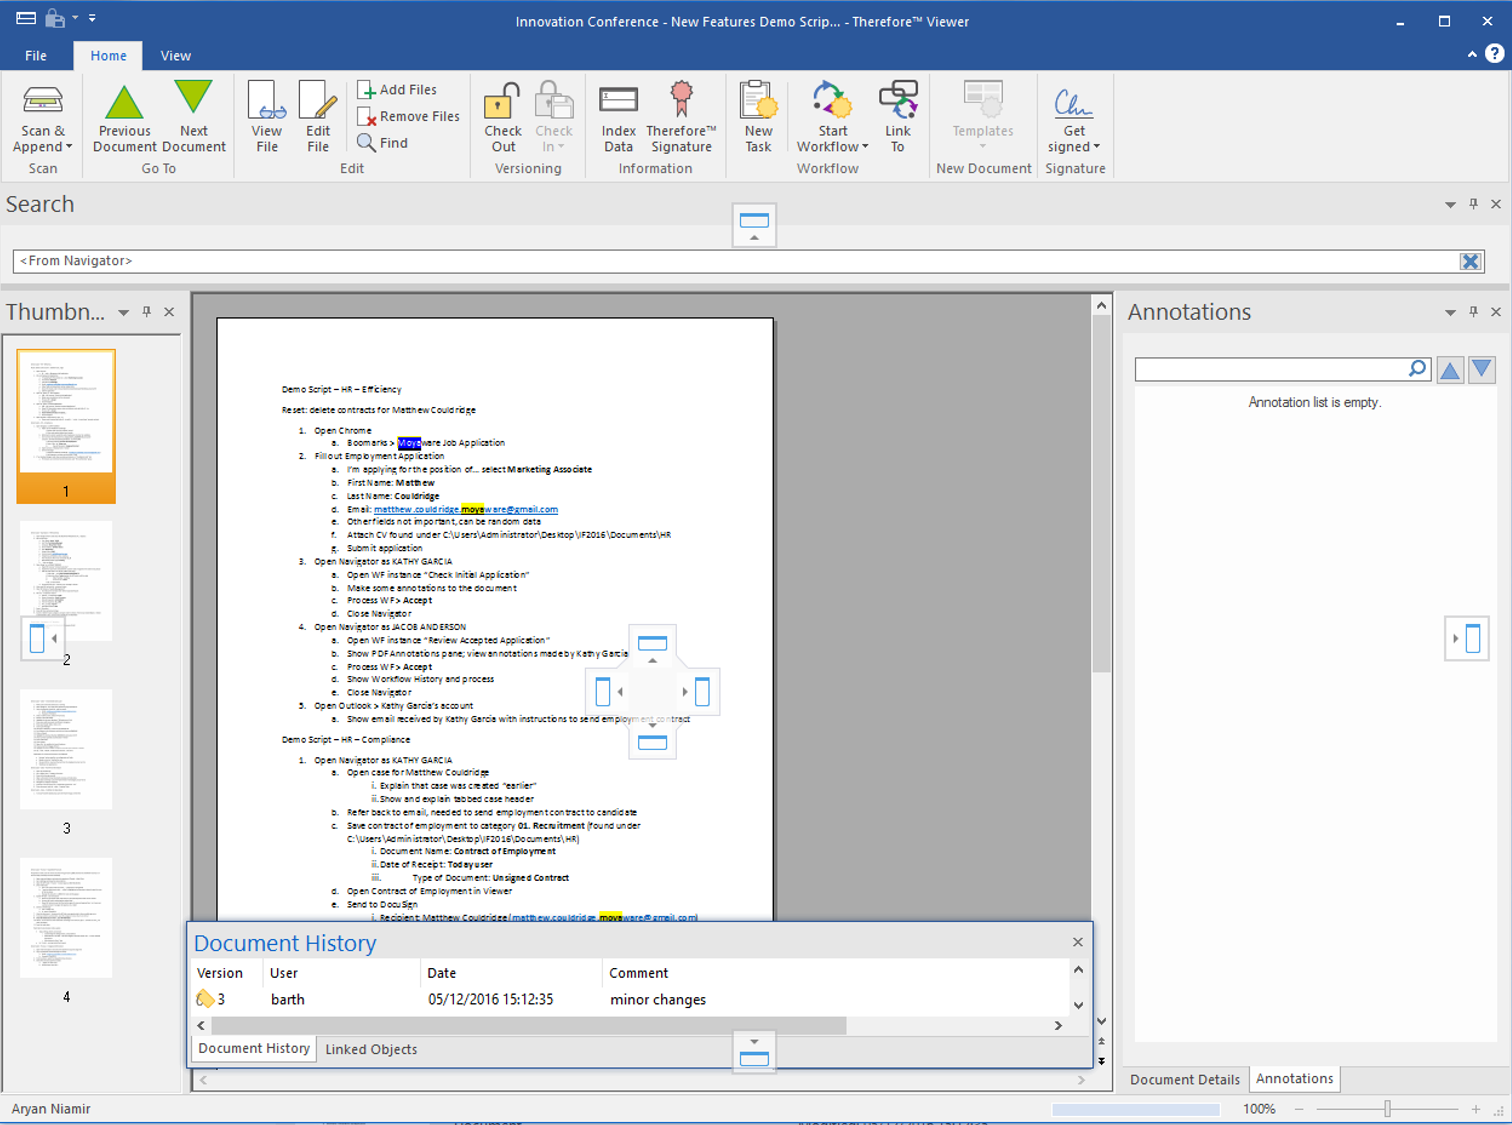Select page 1 thumbnail
Image resolution: width=1512 pixels, height=1125 pixels.
pyautogui.click(x=66, y=425)
